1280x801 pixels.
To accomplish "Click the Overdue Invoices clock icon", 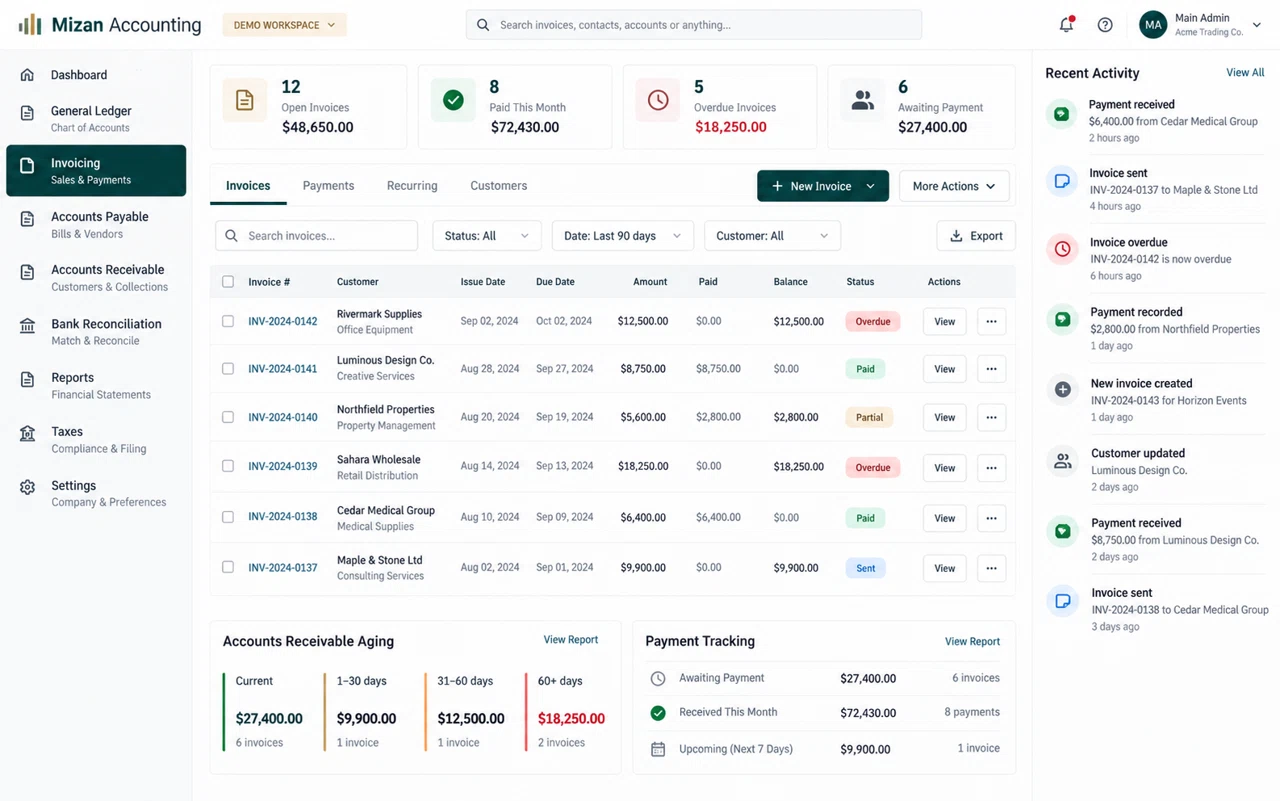I will (658, 100).
